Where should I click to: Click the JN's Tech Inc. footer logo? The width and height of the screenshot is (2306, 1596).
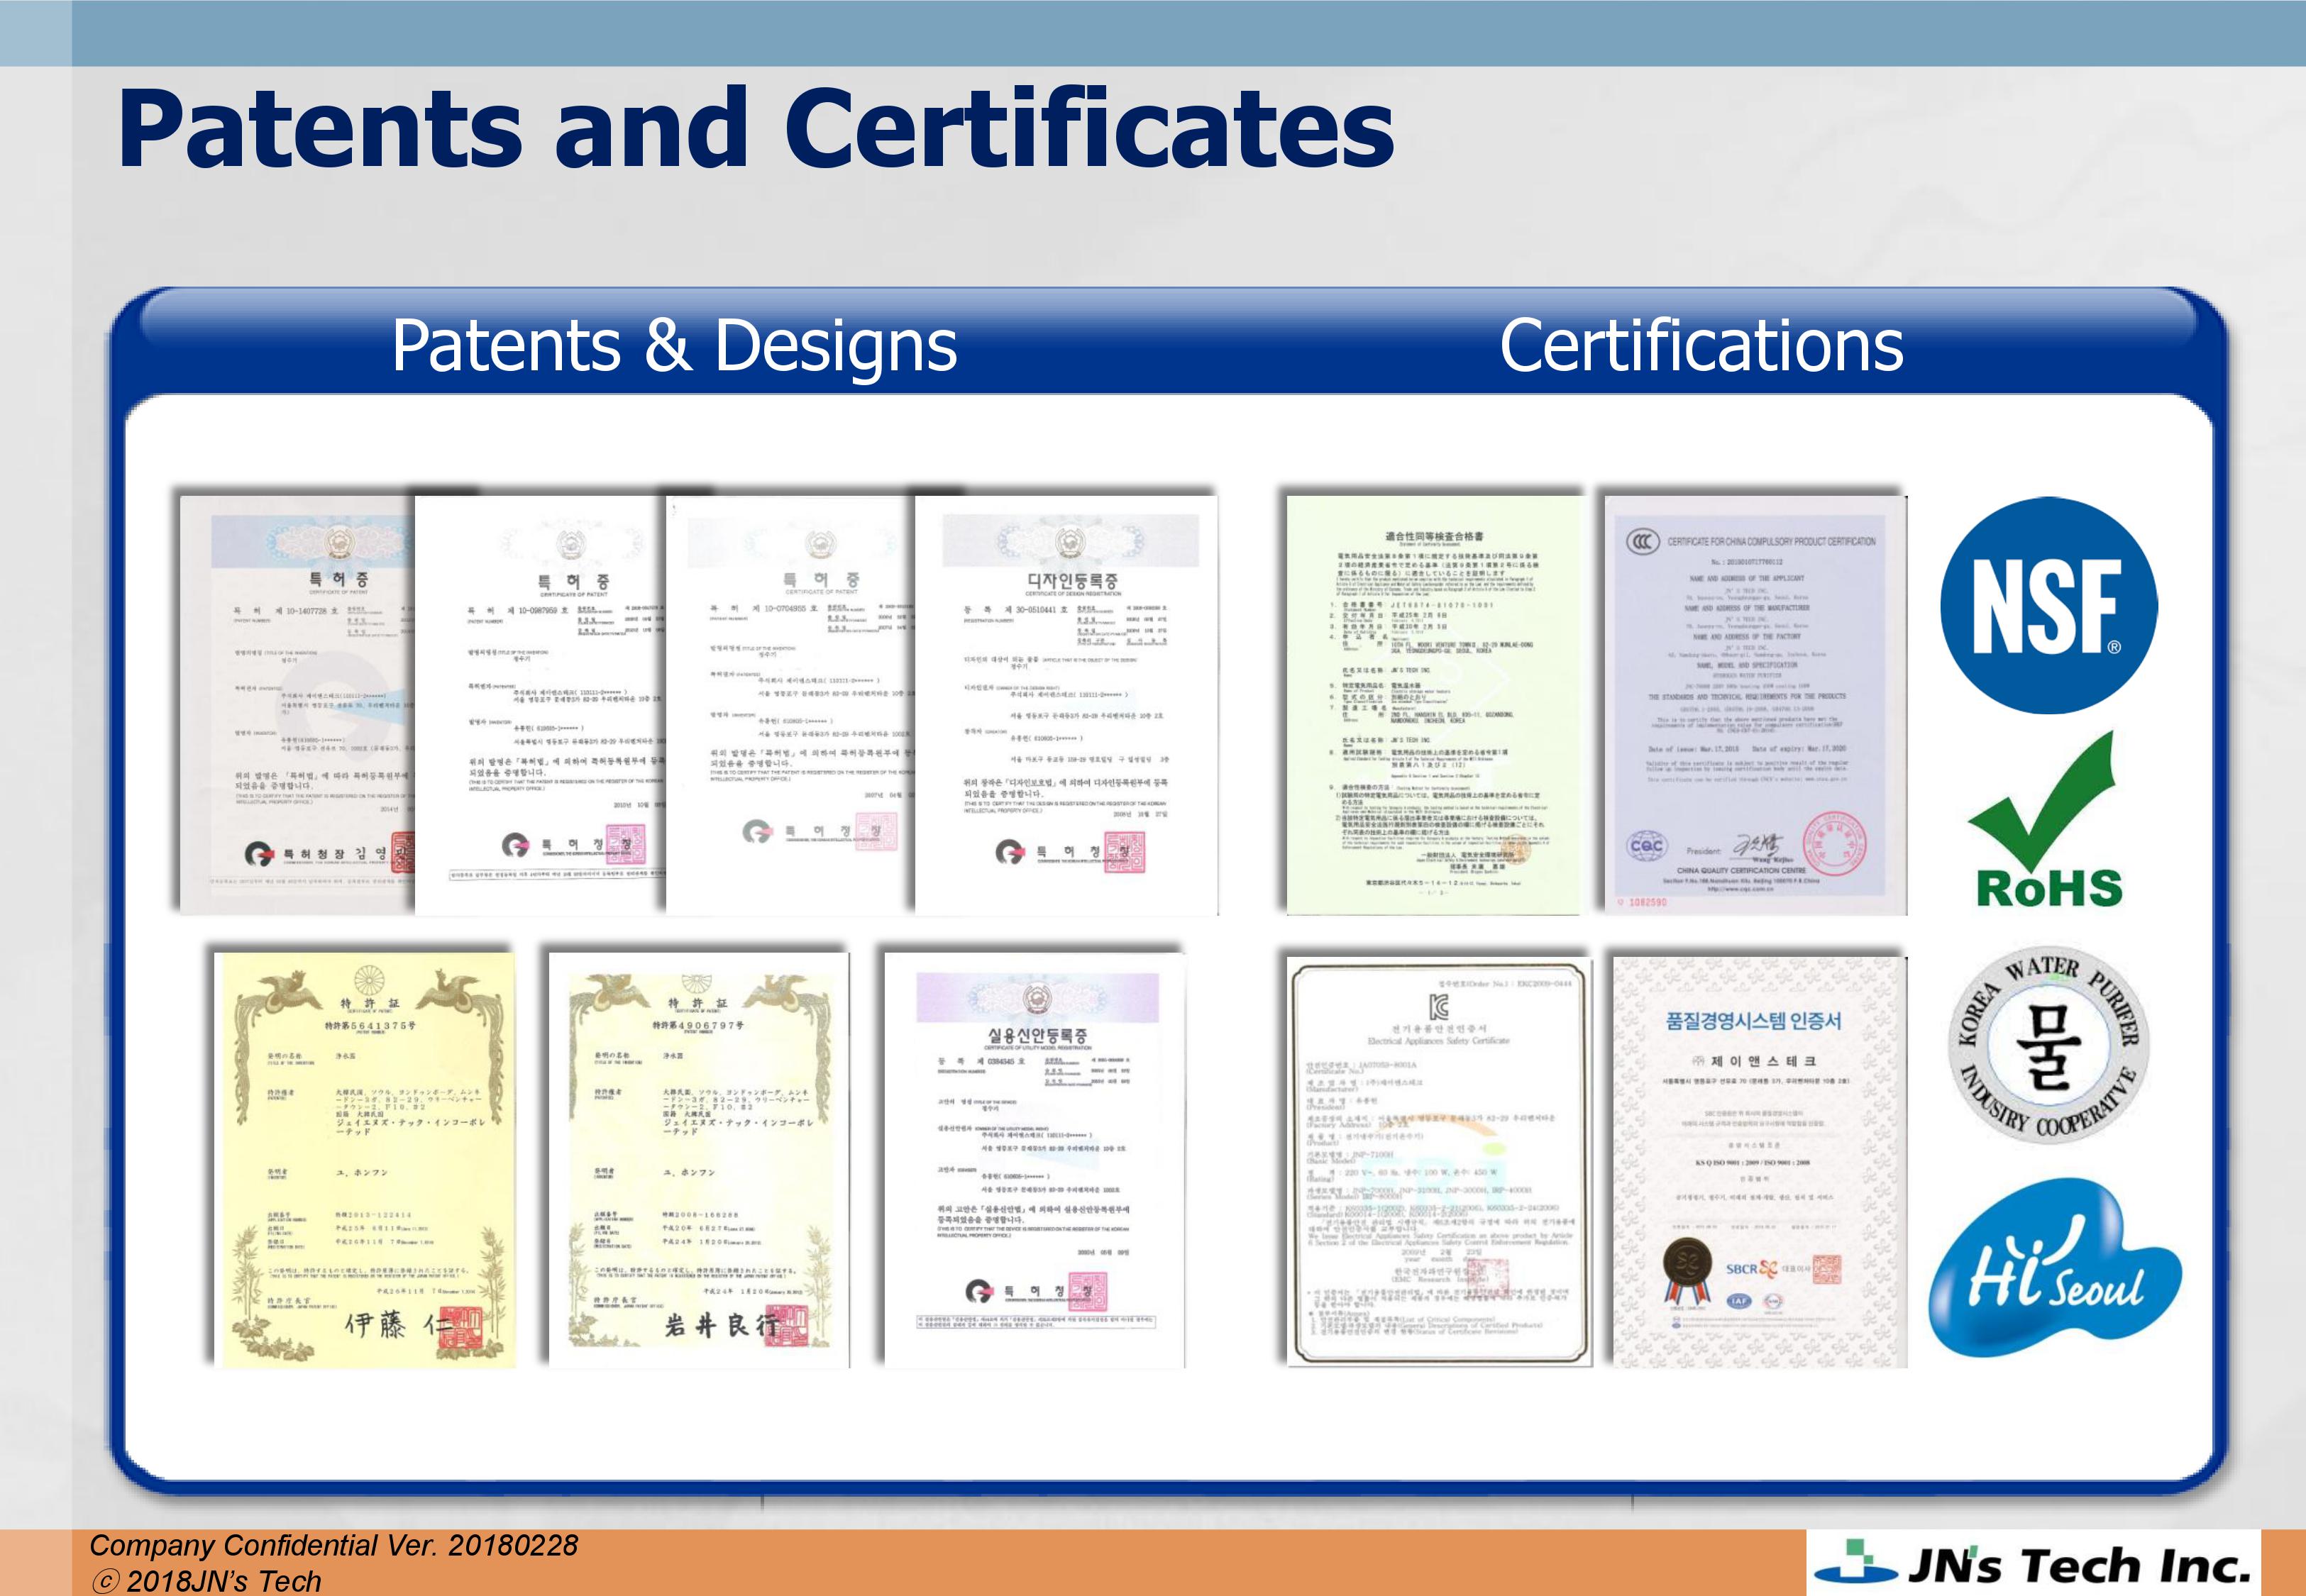[x=2035, y=1564]
